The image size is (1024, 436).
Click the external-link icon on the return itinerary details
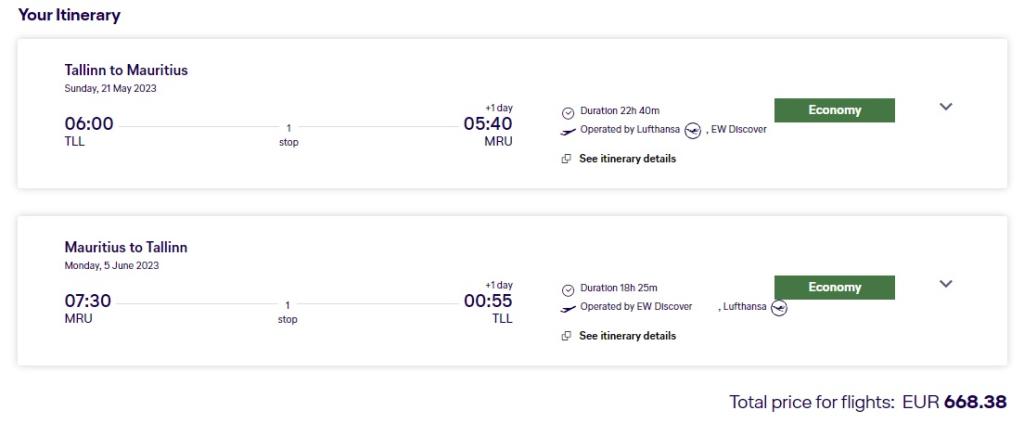(567, 336)
